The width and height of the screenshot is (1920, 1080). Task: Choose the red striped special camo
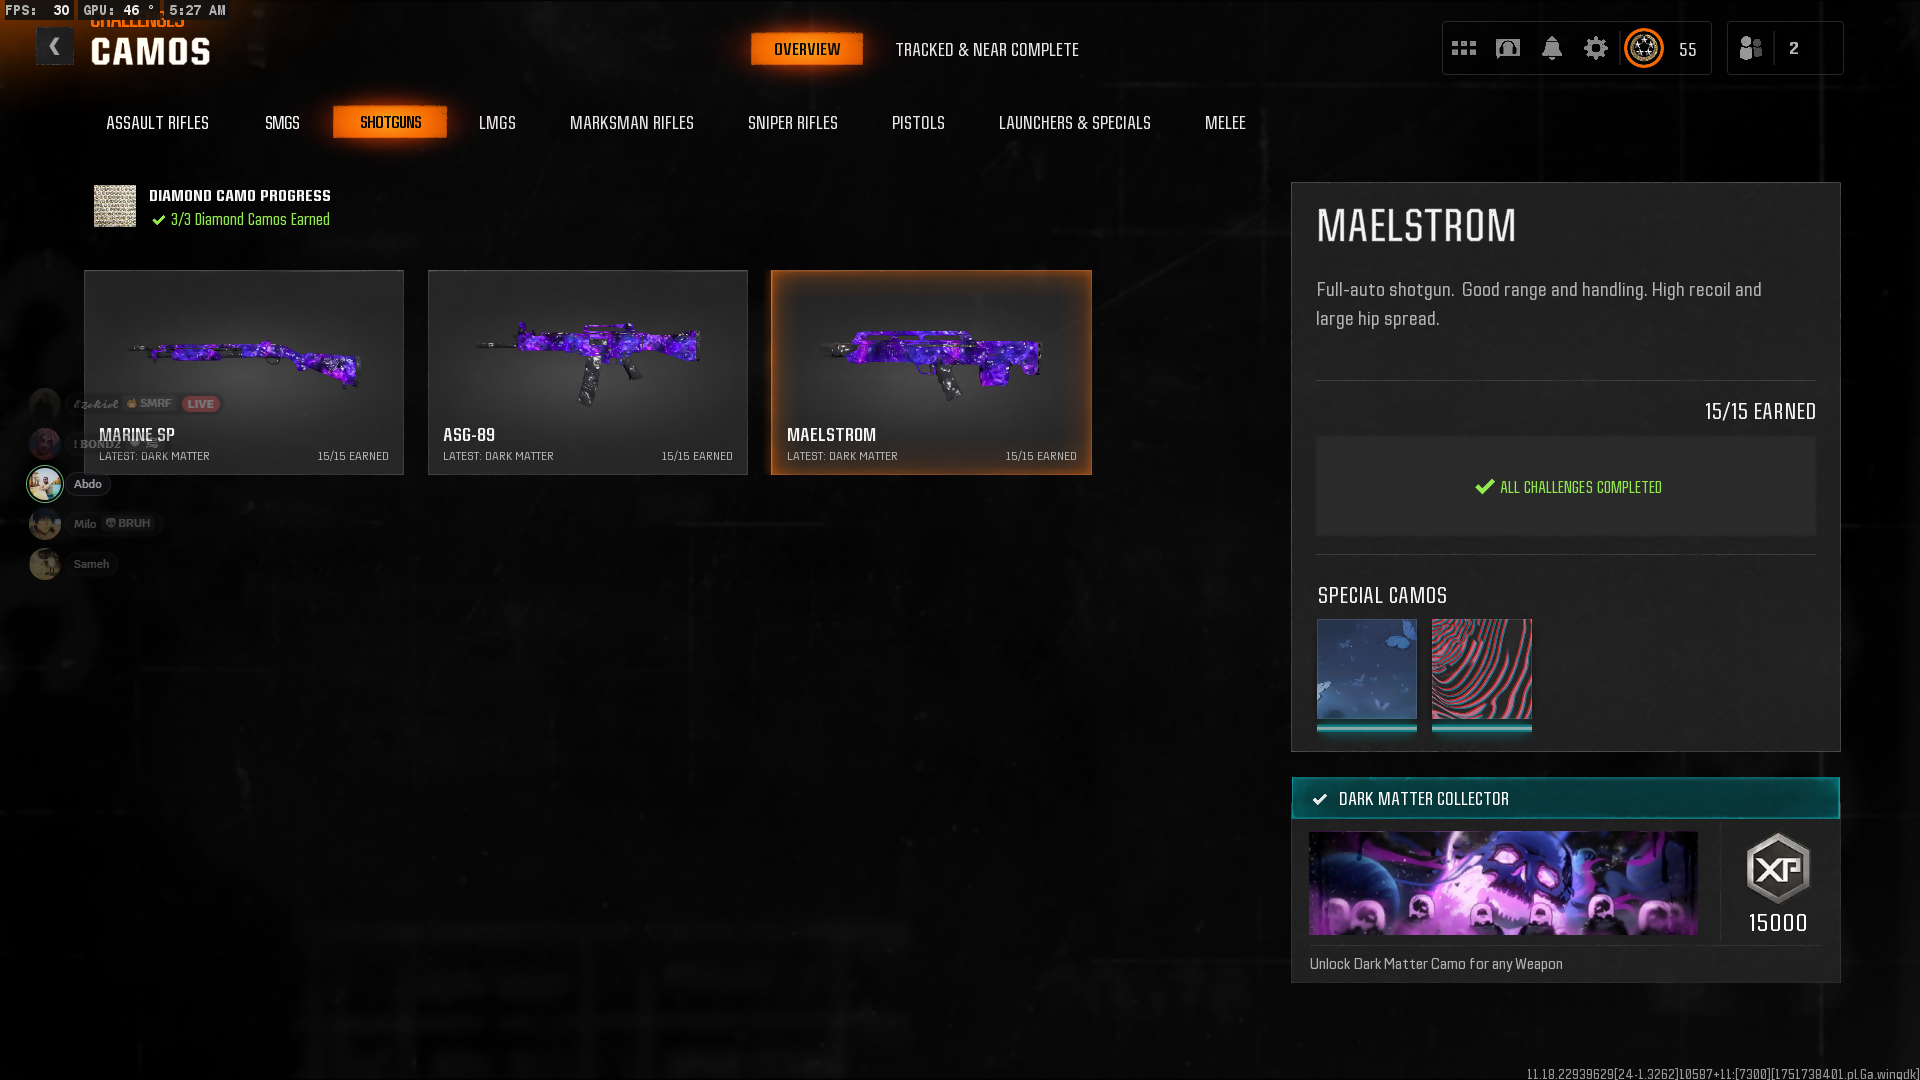pyautogui.click(x=1482, y=669)
